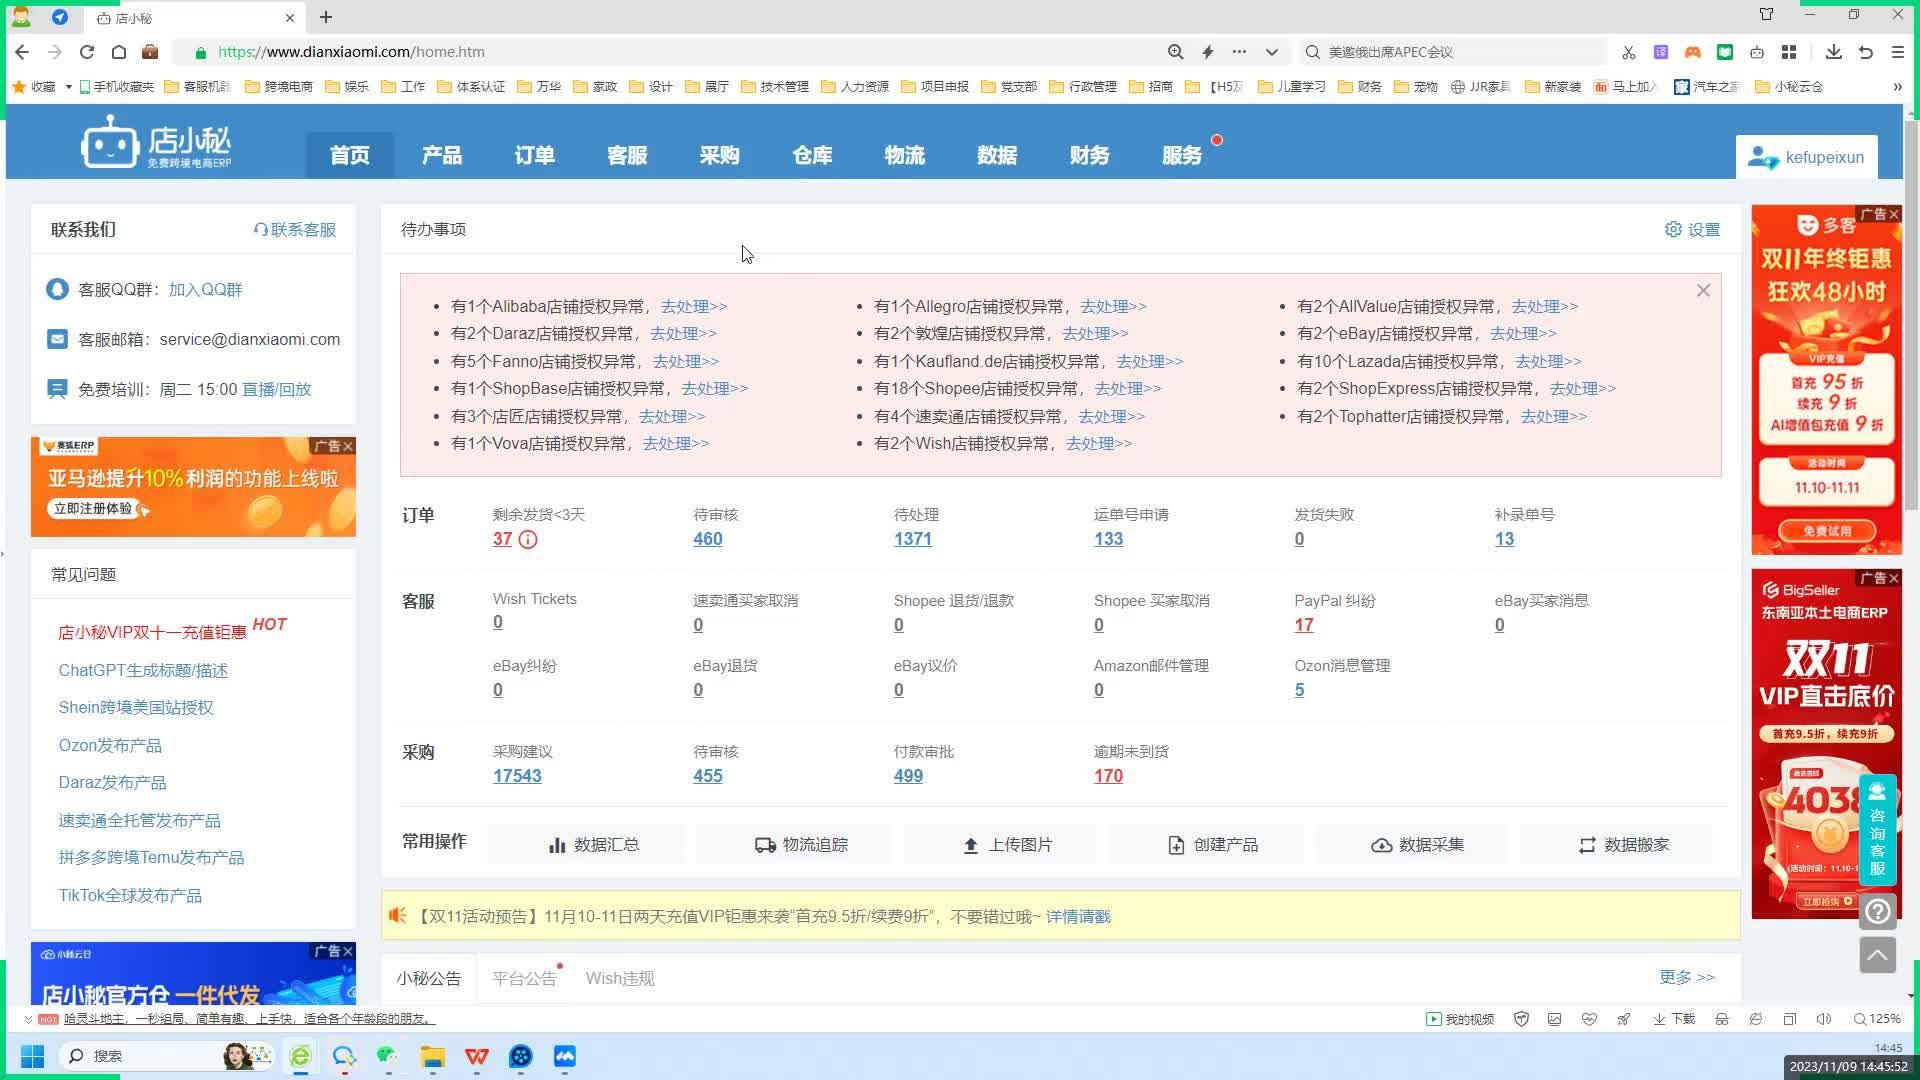Click 物流追踪 truck shortcut
This screenshot has height=1080, width=1920.
793,845
